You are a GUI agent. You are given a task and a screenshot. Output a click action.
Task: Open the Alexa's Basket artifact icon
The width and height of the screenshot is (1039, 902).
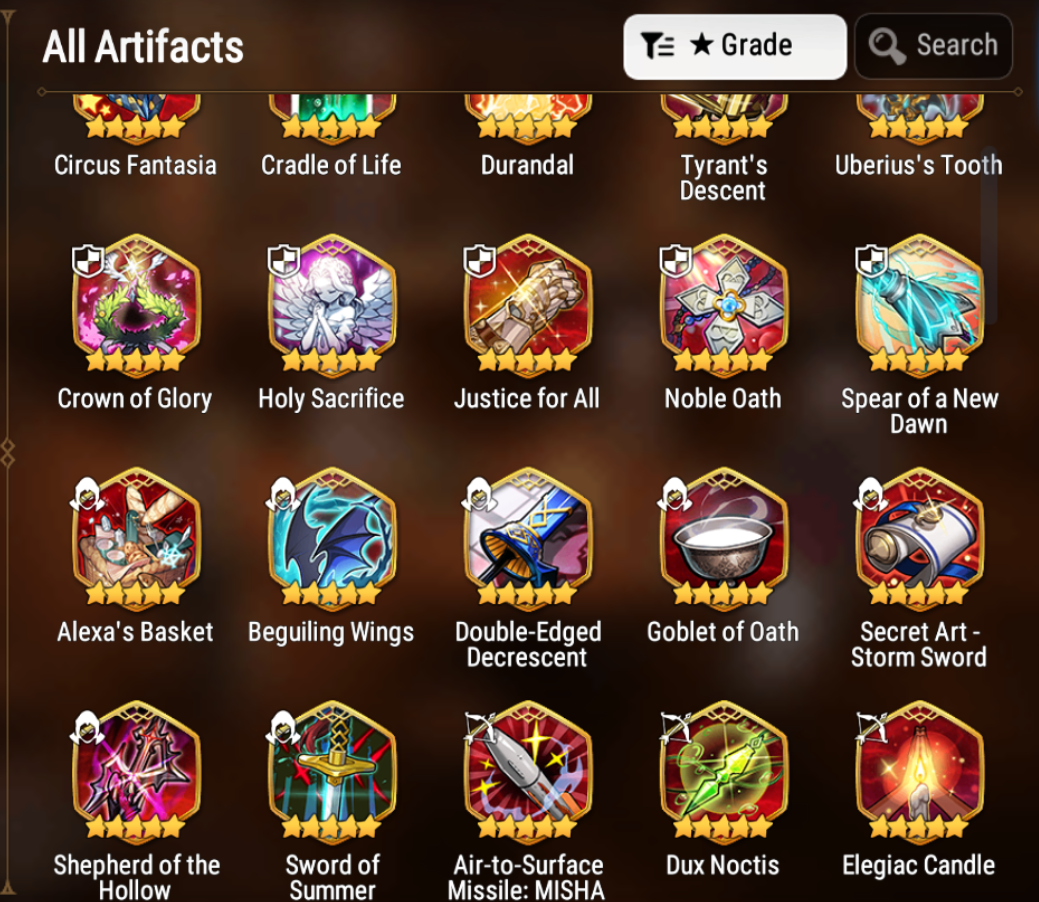tap(135, 536)
